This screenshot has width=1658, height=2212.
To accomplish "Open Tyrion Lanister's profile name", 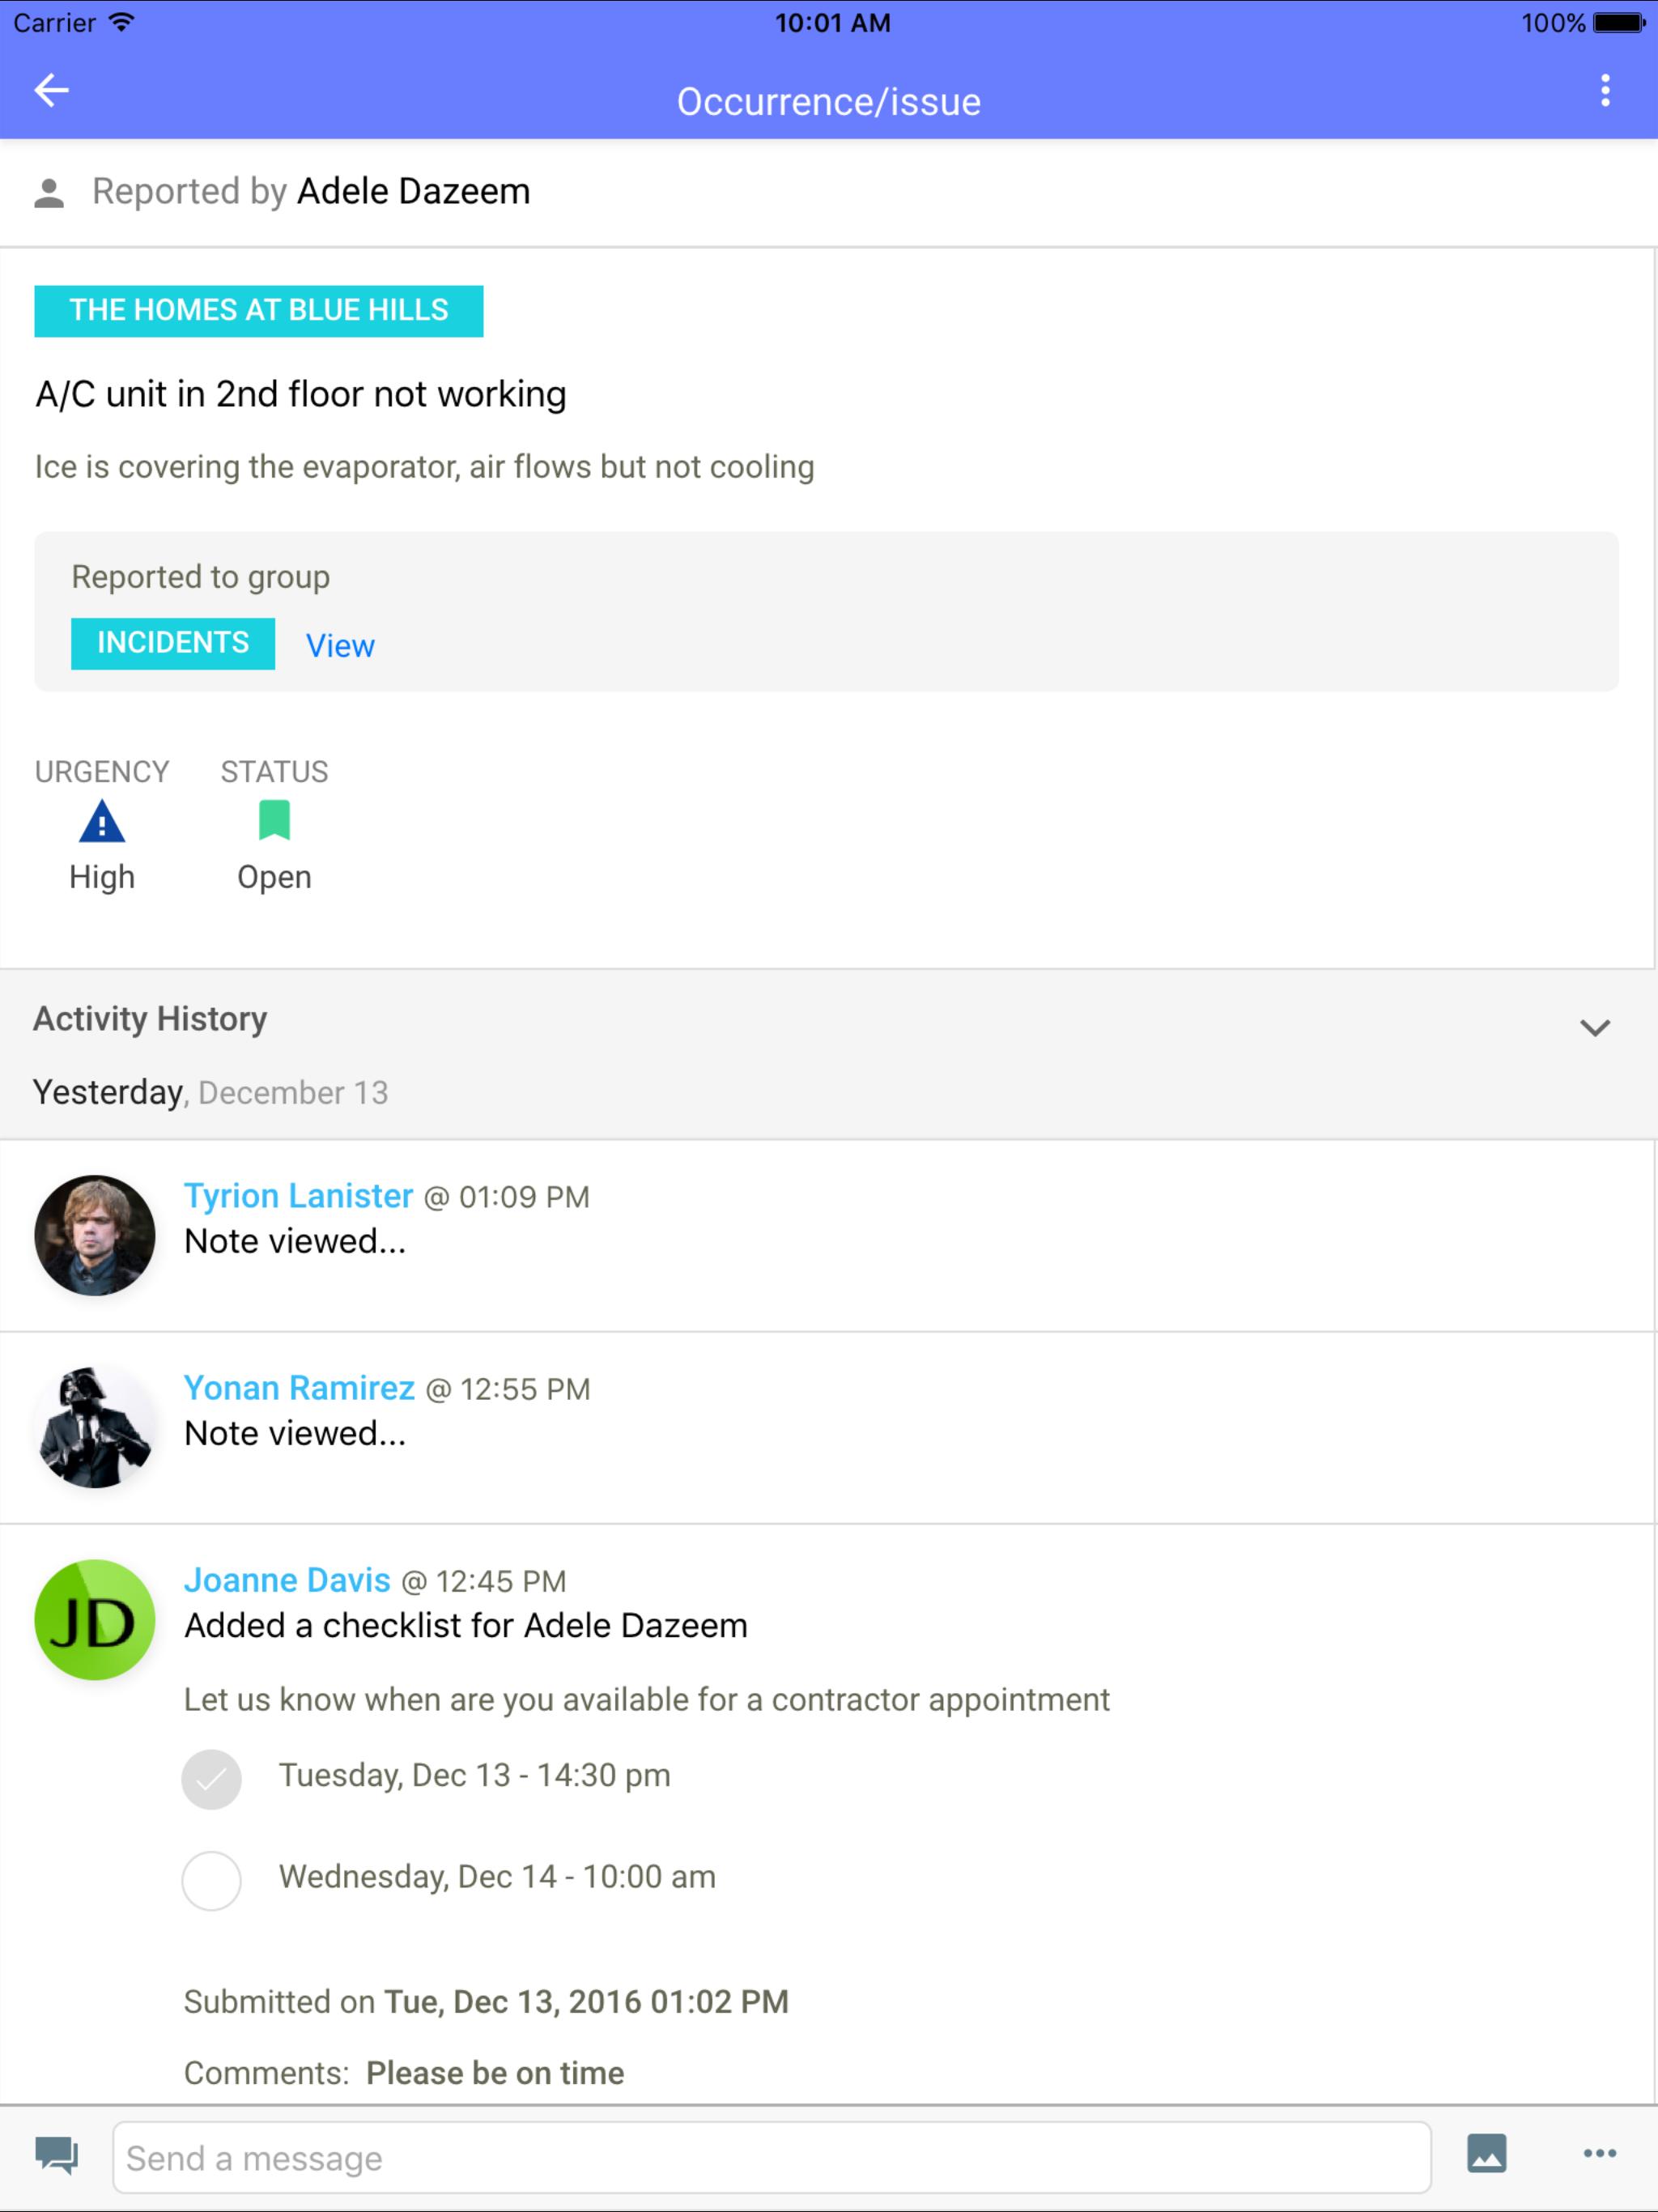I will pyautogui.click(x=298, y=1196).
